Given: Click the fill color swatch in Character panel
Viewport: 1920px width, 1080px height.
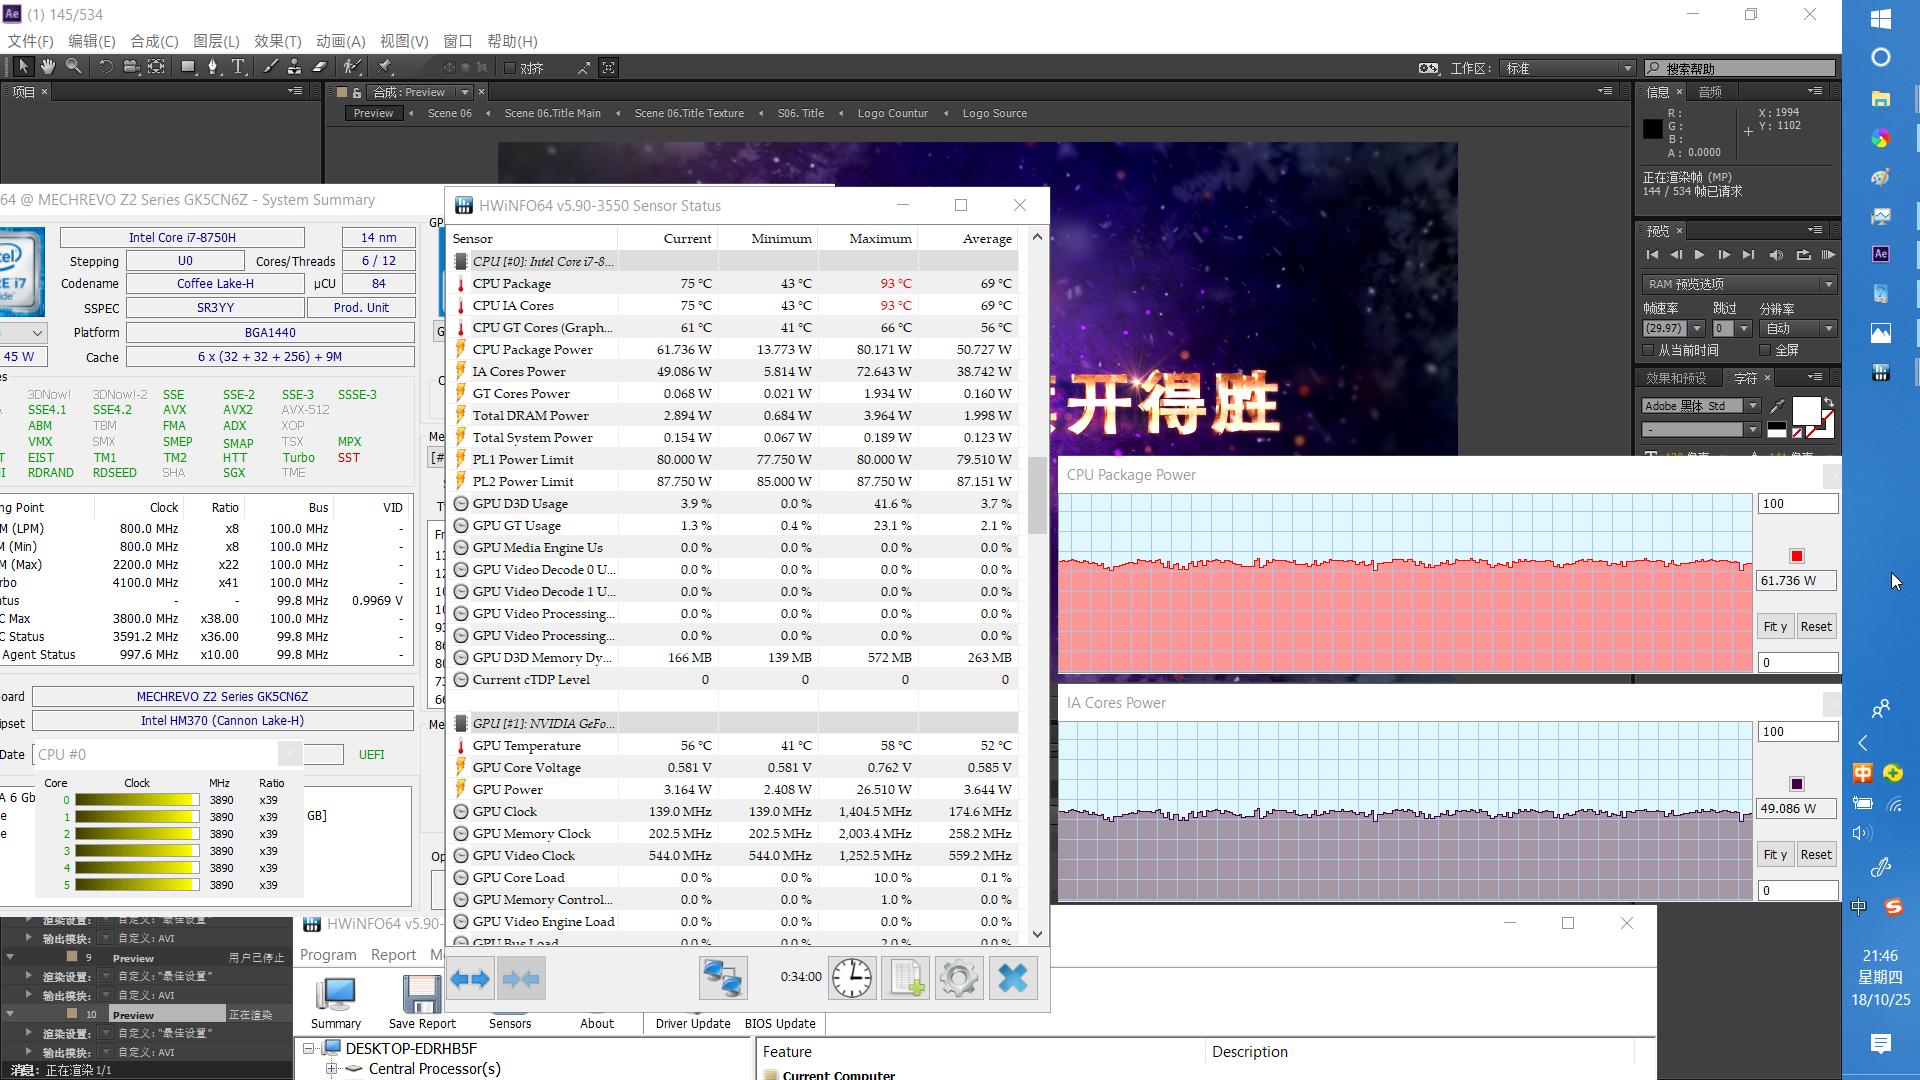Looking at the screenshot, I should 1807,412.
